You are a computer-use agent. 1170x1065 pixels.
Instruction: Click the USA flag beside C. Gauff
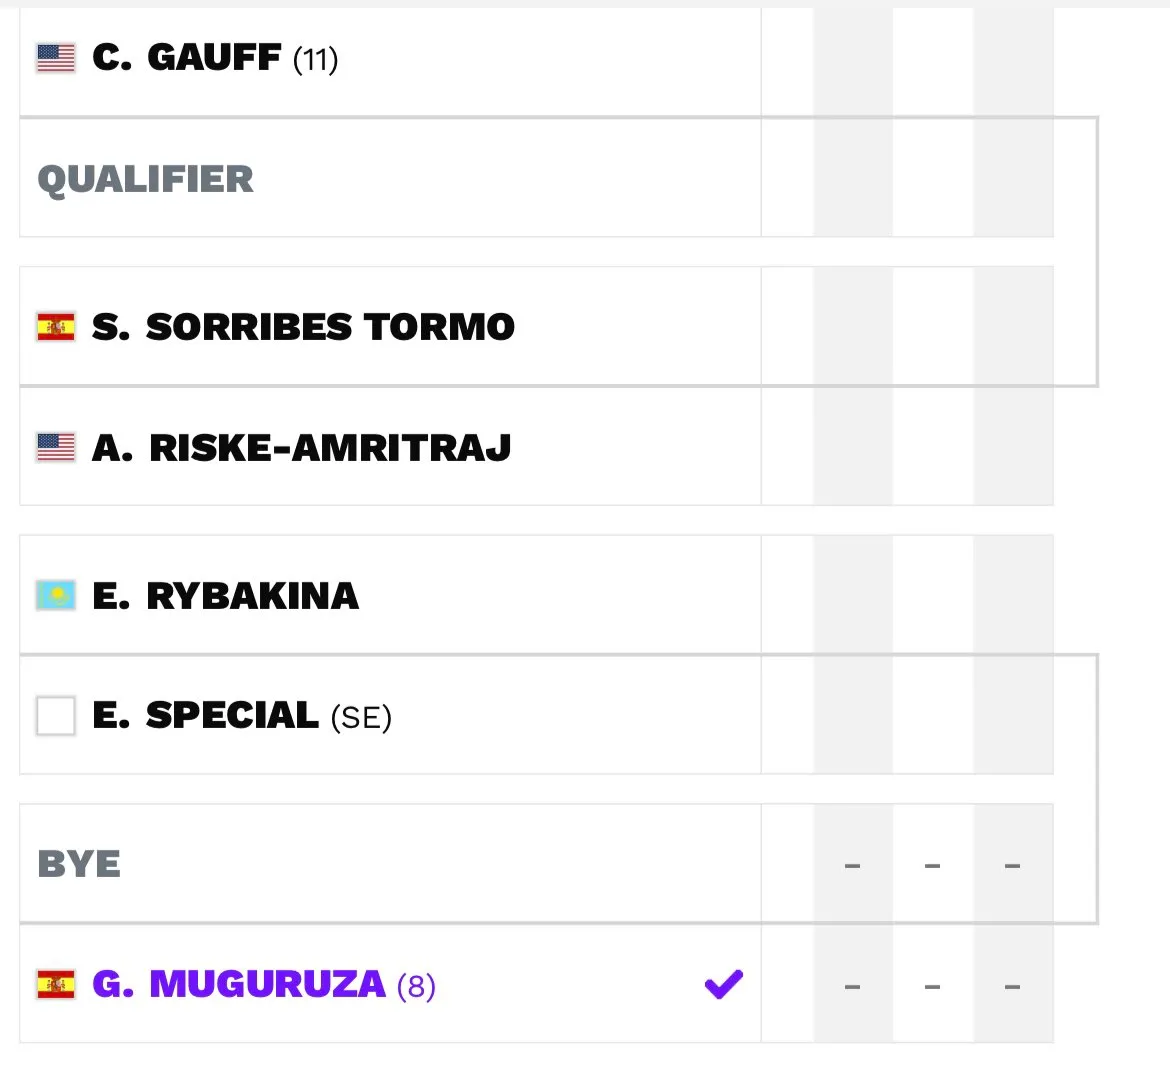56,58
